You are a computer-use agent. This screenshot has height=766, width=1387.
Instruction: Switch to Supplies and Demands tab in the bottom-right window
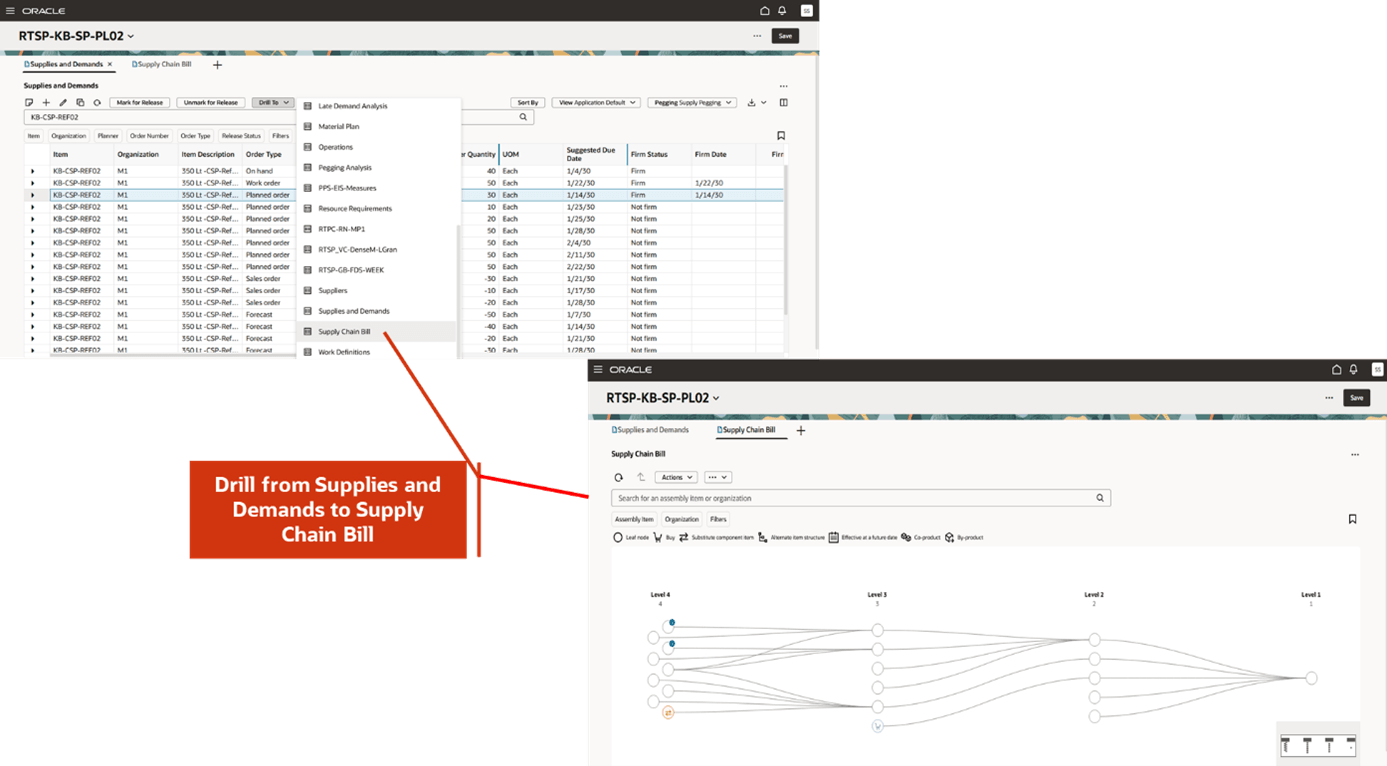coord(650,430)
